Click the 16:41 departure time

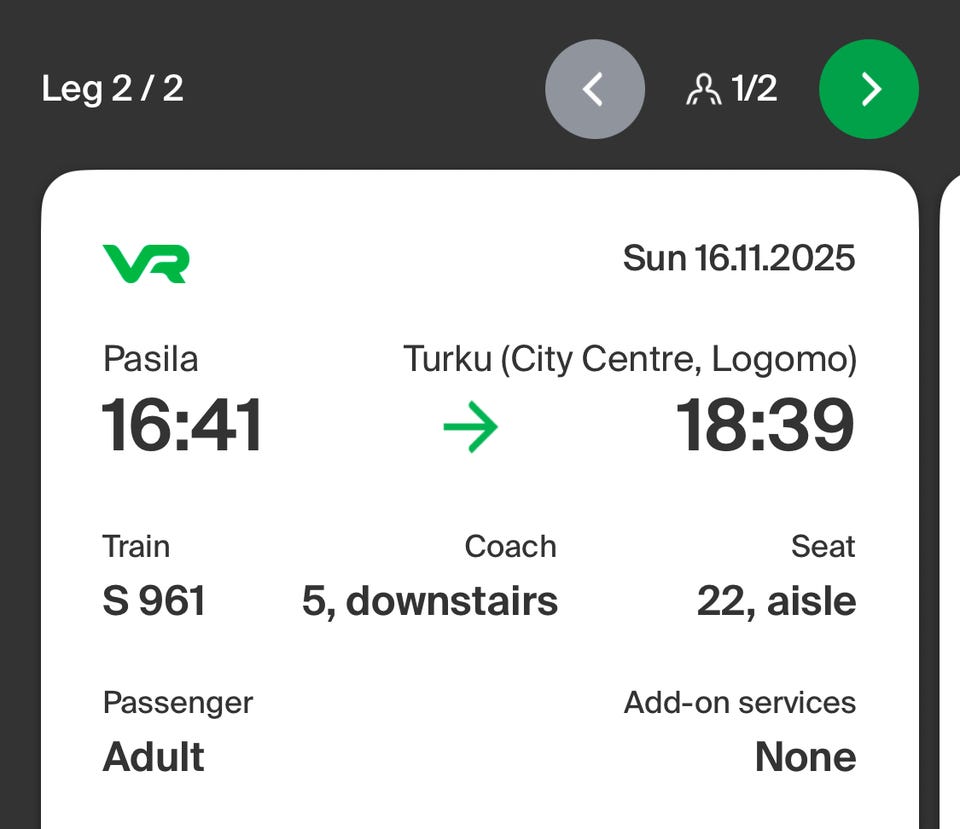pyautogui.click(x=182, y=426)
